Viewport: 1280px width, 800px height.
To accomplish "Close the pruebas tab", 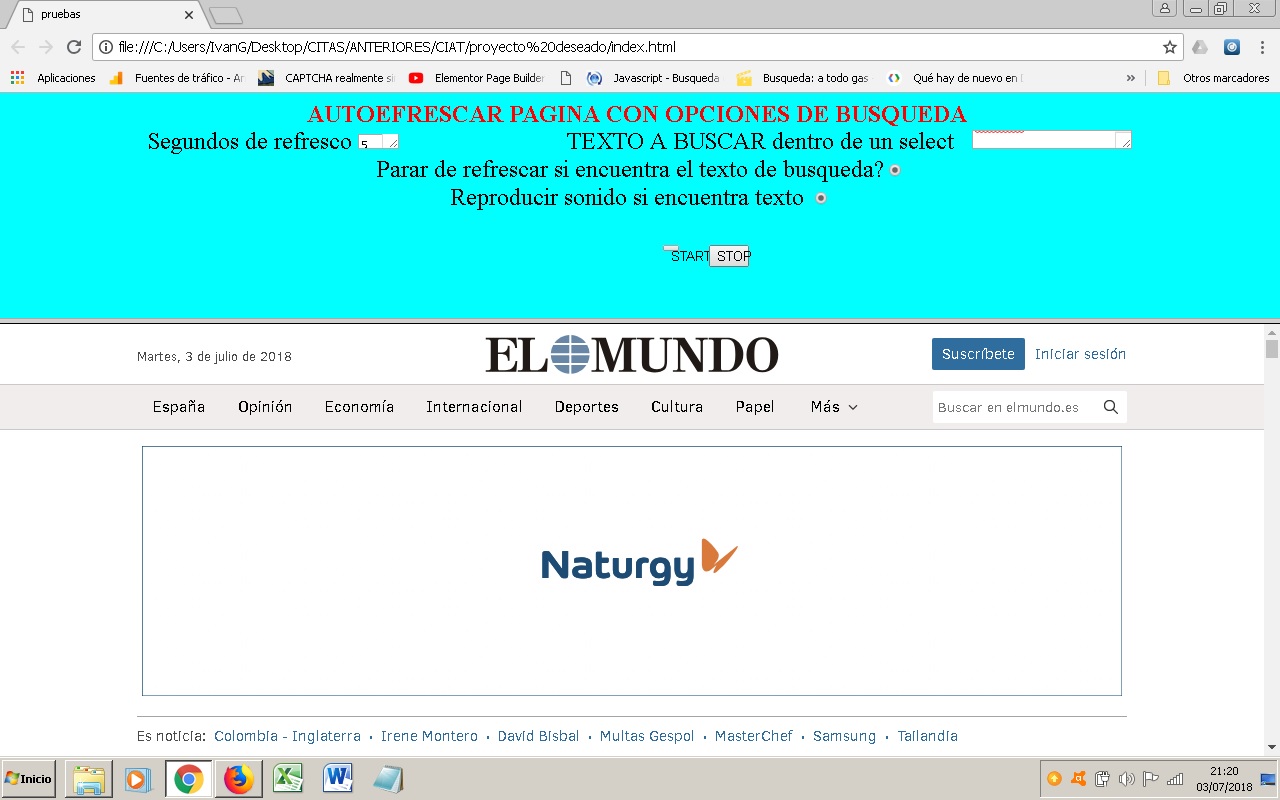I will [x=189, y=15].
